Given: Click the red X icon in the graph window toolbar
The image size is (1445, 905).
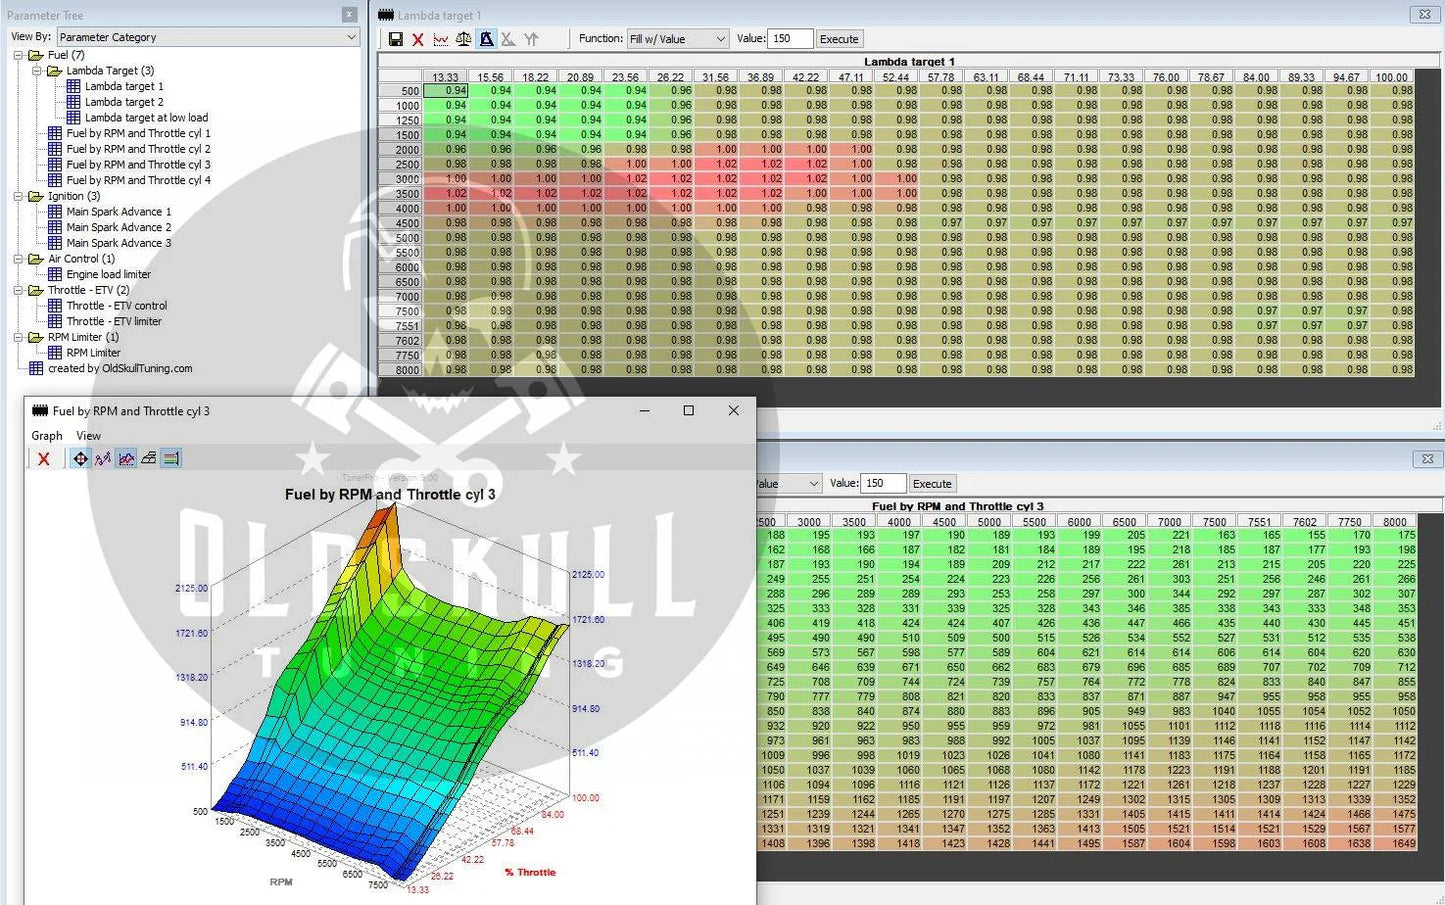Looking at the screenshot, I should 43,459.
